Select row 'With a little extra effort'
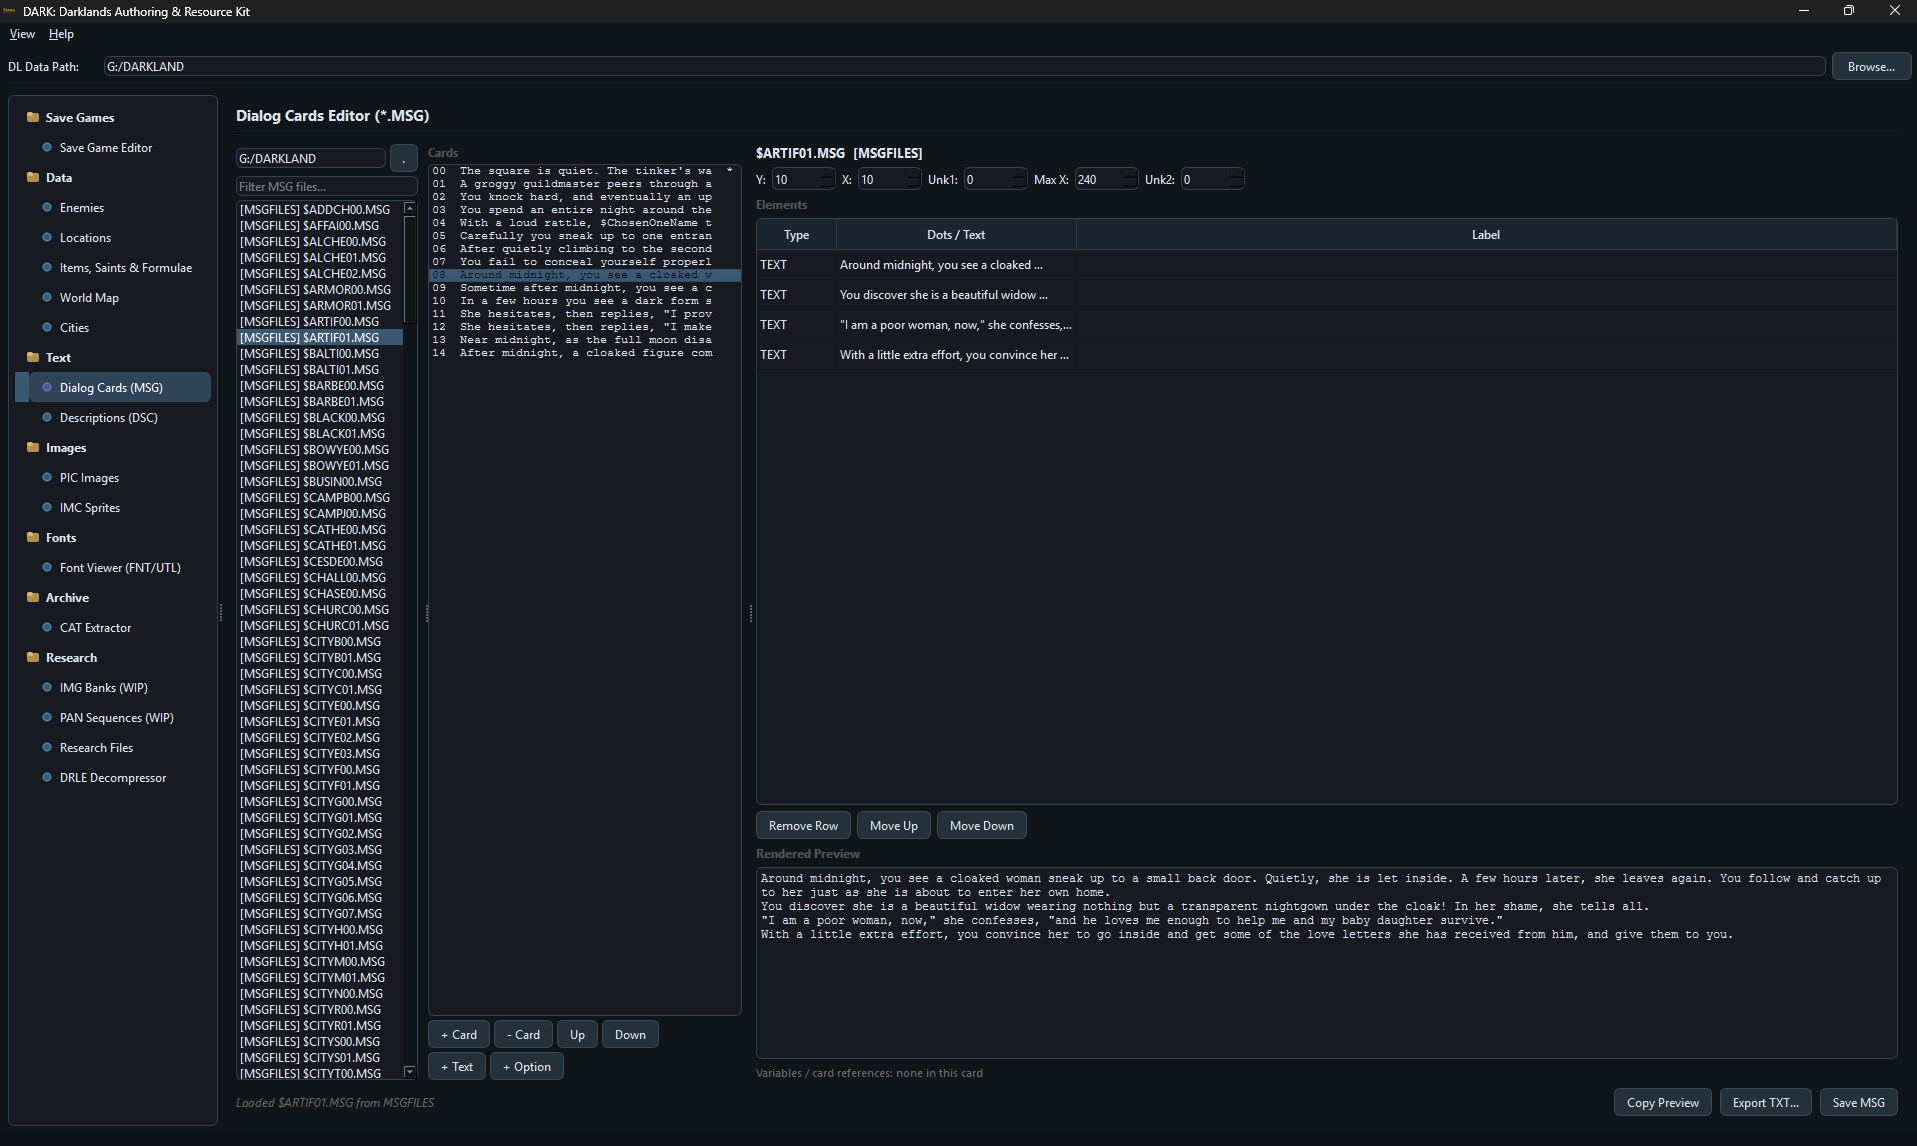1917x1146 pixels. pyautogui.click(x=1326, y=355)
